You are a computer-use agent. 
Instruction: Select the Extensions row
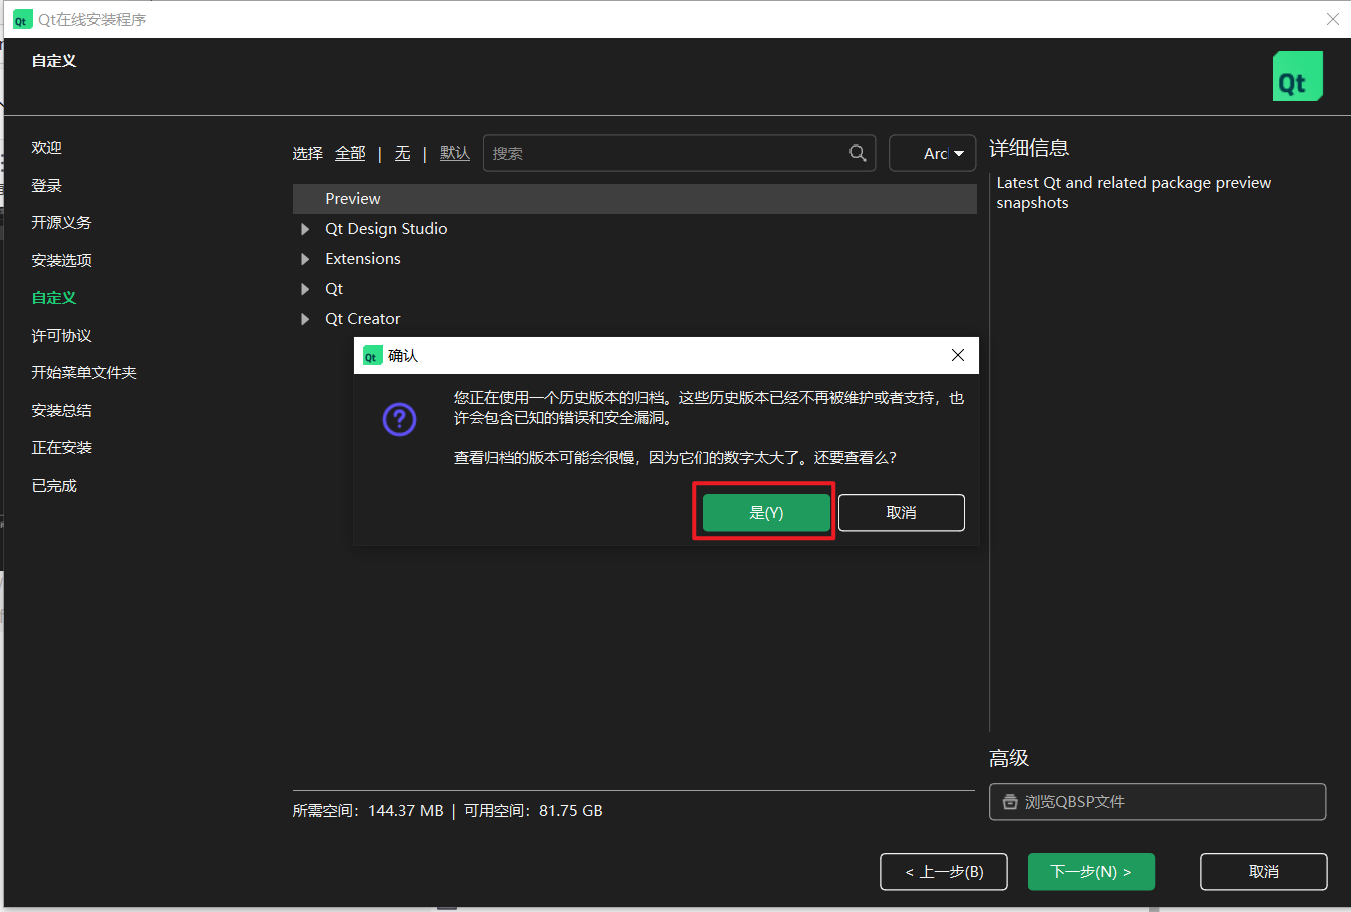coord(635,259)
